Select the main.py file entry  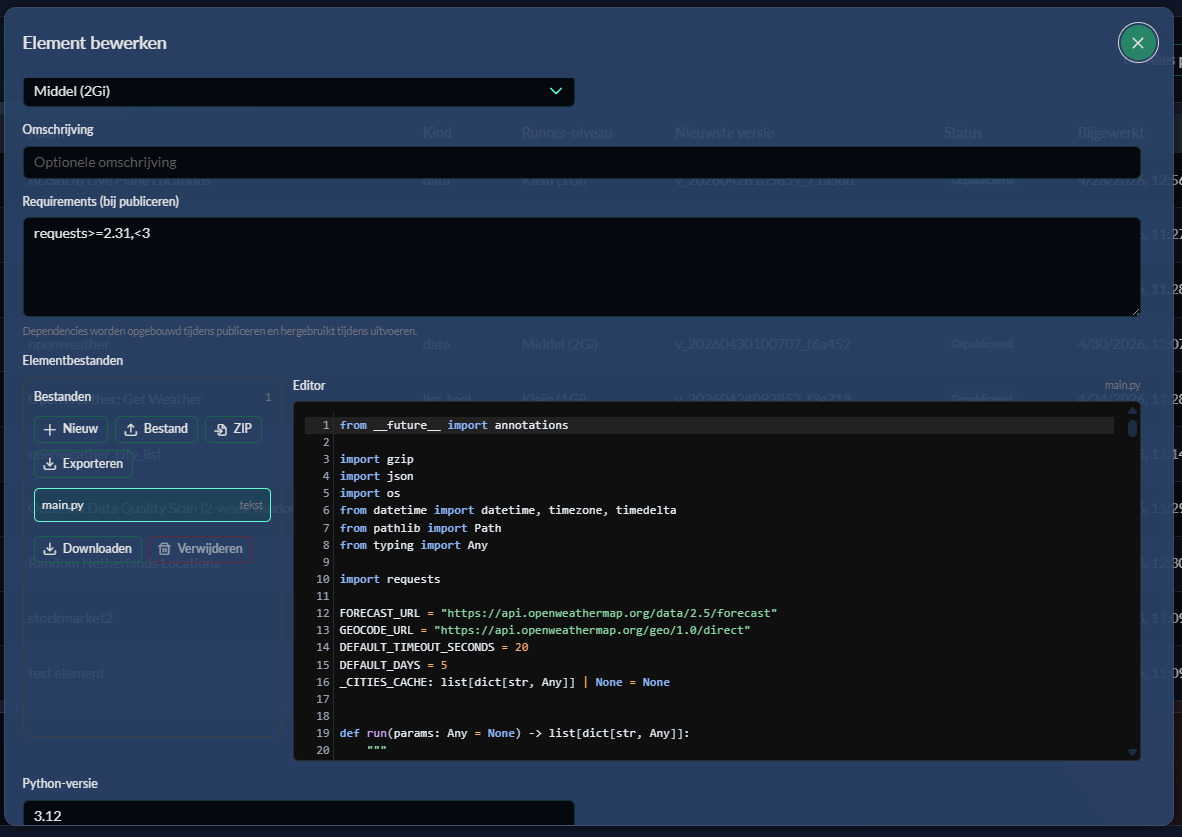152,505
